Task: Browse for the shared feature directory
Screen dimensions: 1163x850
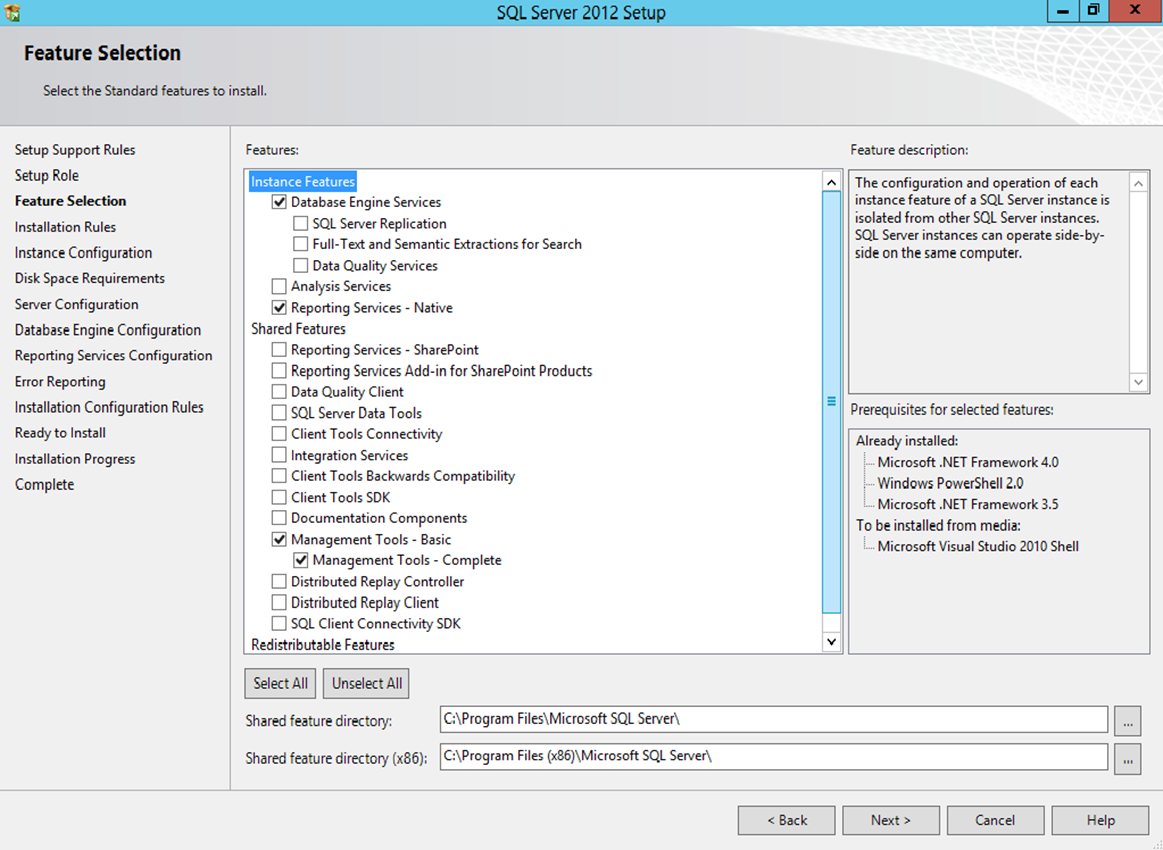Action: 1126,720
